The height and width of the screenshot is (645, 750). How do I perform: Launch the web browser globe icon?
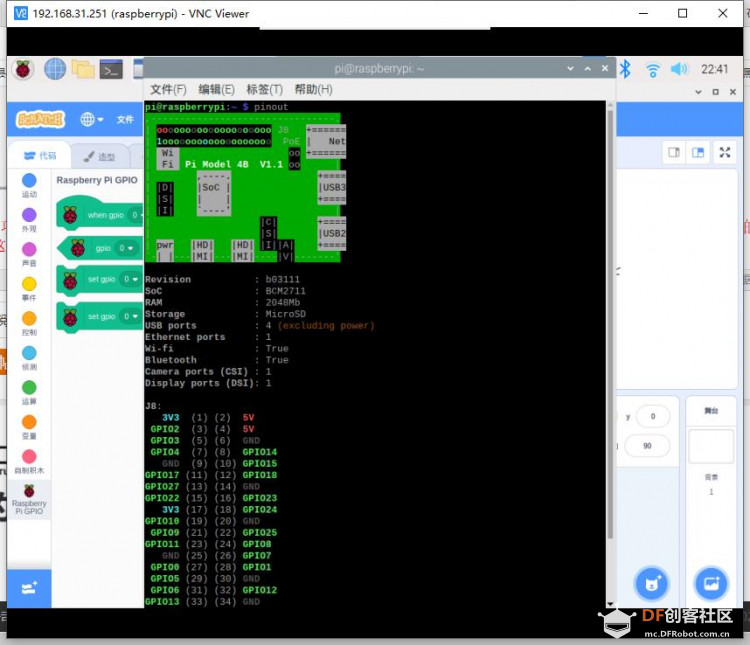55,69
